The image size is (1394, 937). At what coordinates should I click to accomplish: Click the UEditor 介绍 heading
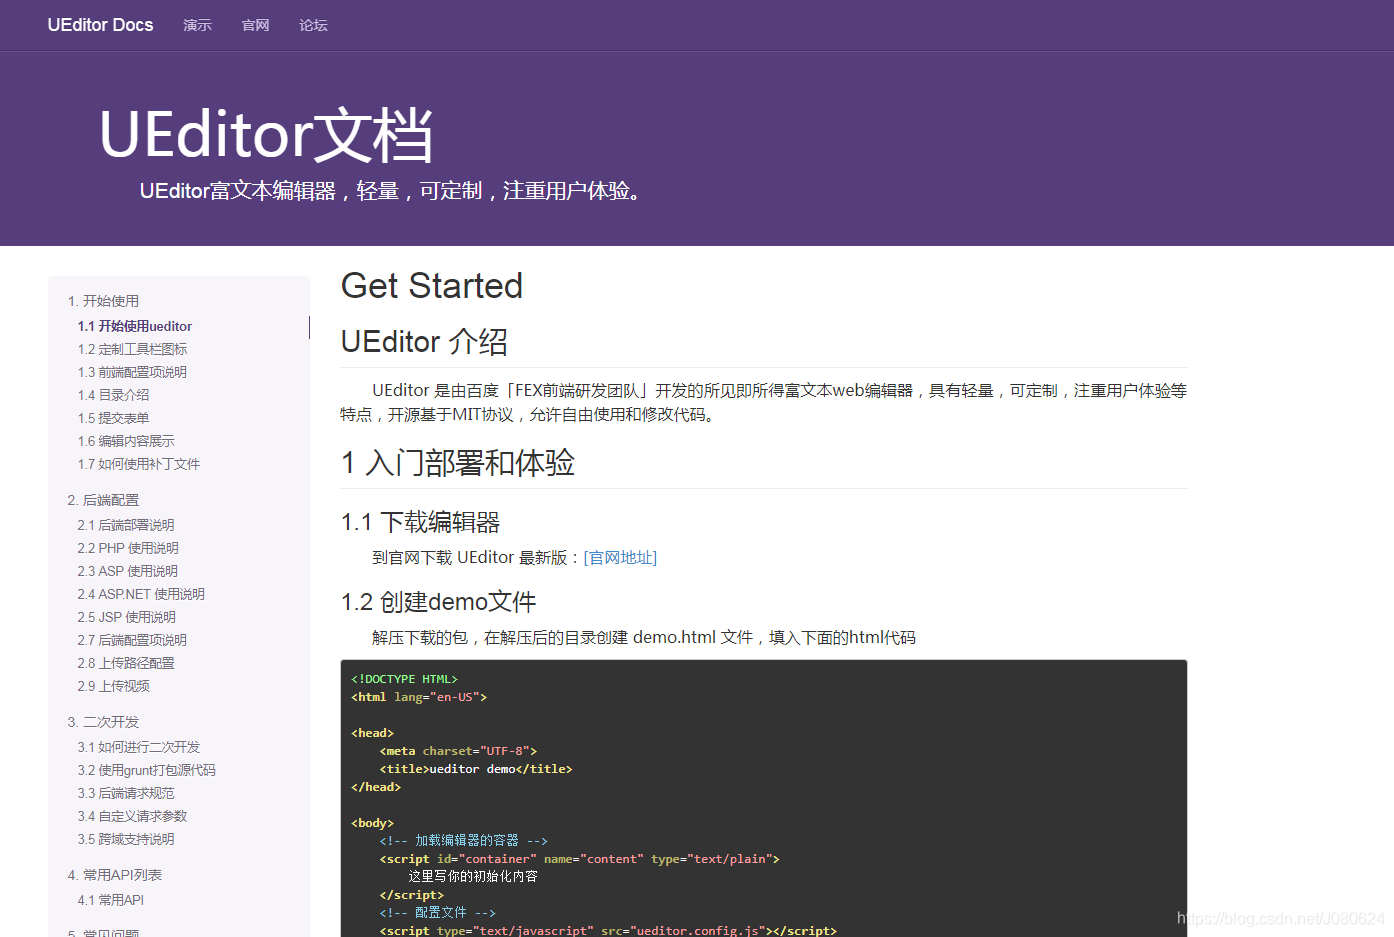pos(424,342)
